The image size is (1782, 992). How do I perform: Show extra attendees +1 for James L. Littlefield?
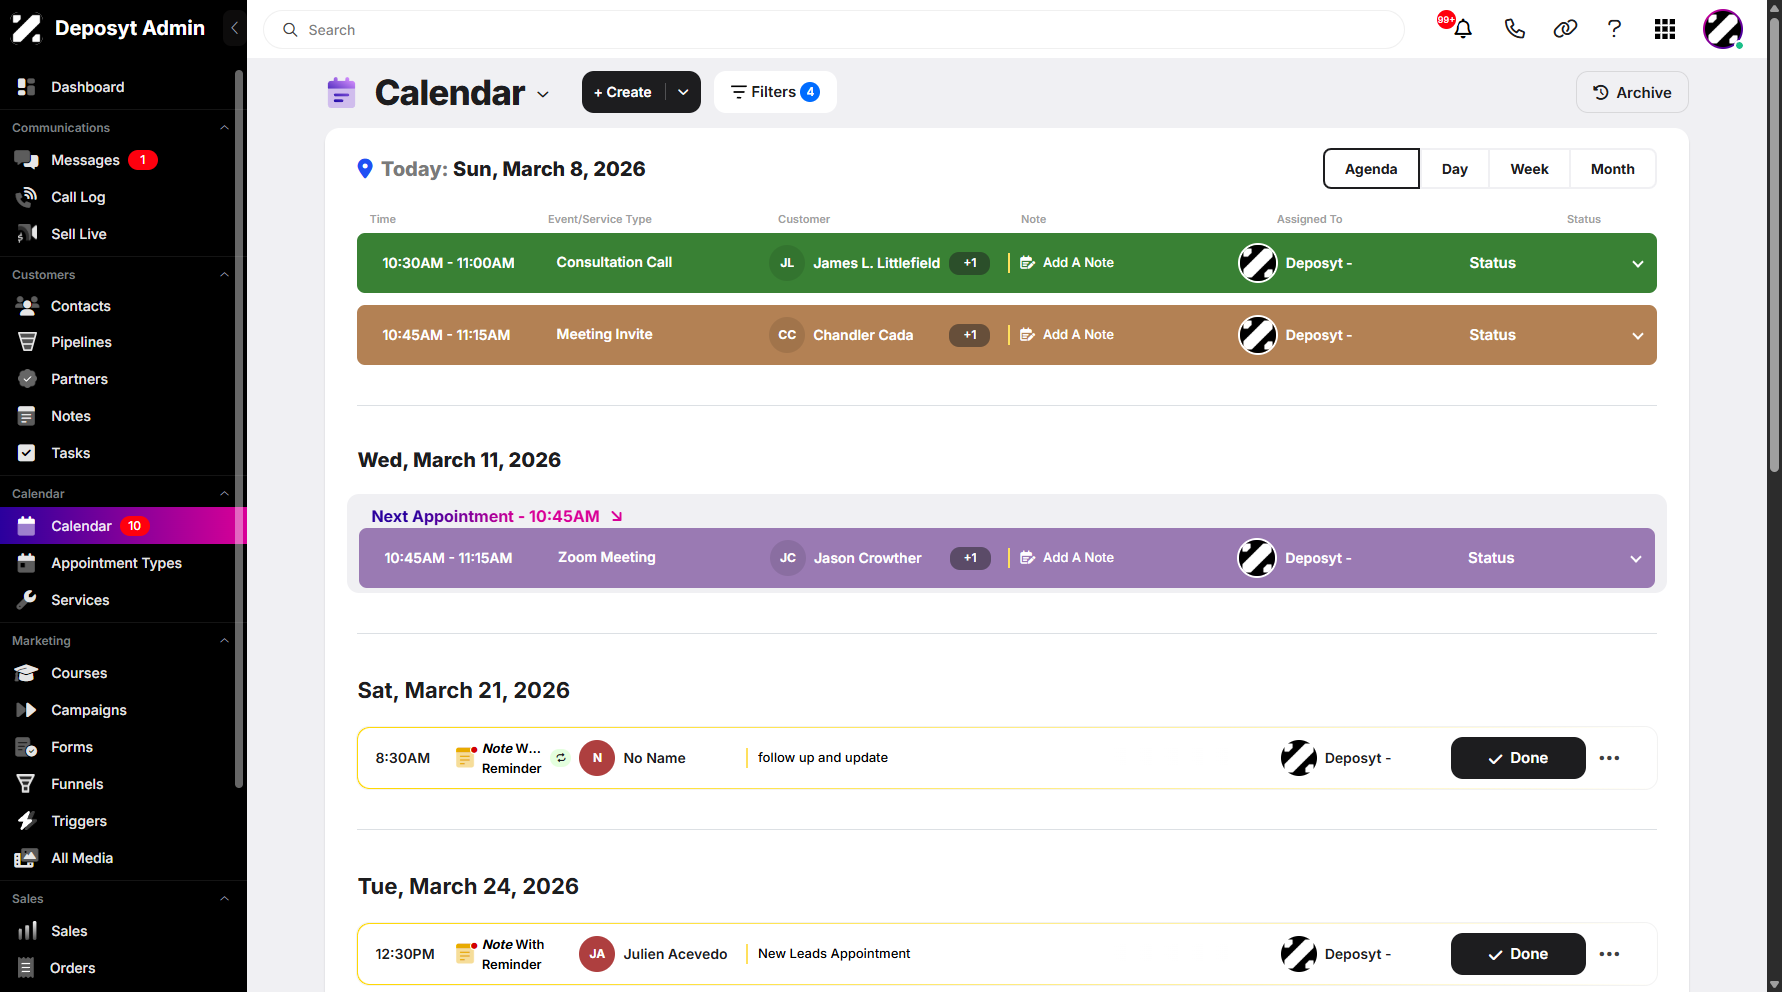pos(969,263)
